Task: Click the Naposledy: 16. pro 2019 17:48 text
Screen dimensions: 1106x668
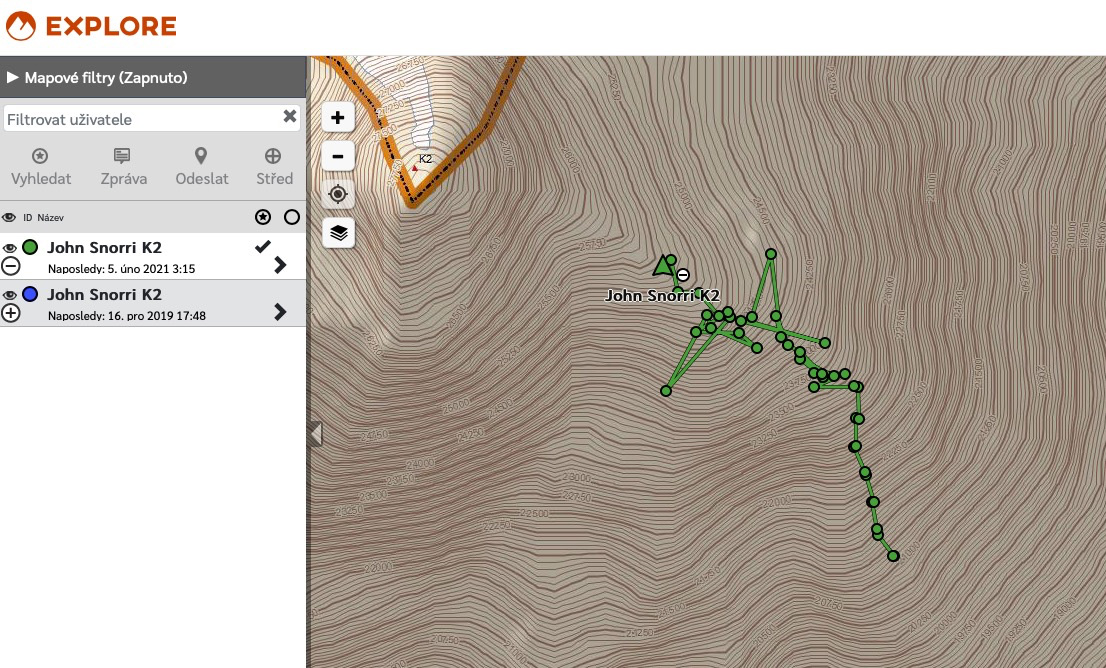Action: pyautogui.click(x=127, y=316)
